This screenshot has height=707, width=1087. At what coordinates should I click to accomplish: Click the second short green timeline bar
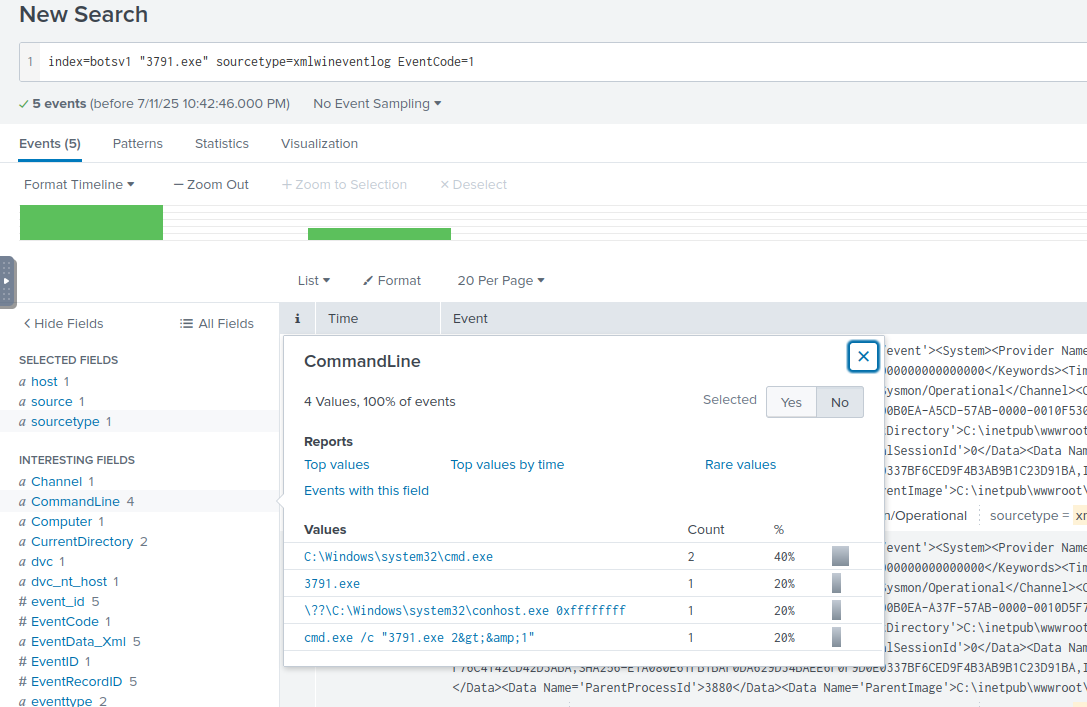pos(379,234)
